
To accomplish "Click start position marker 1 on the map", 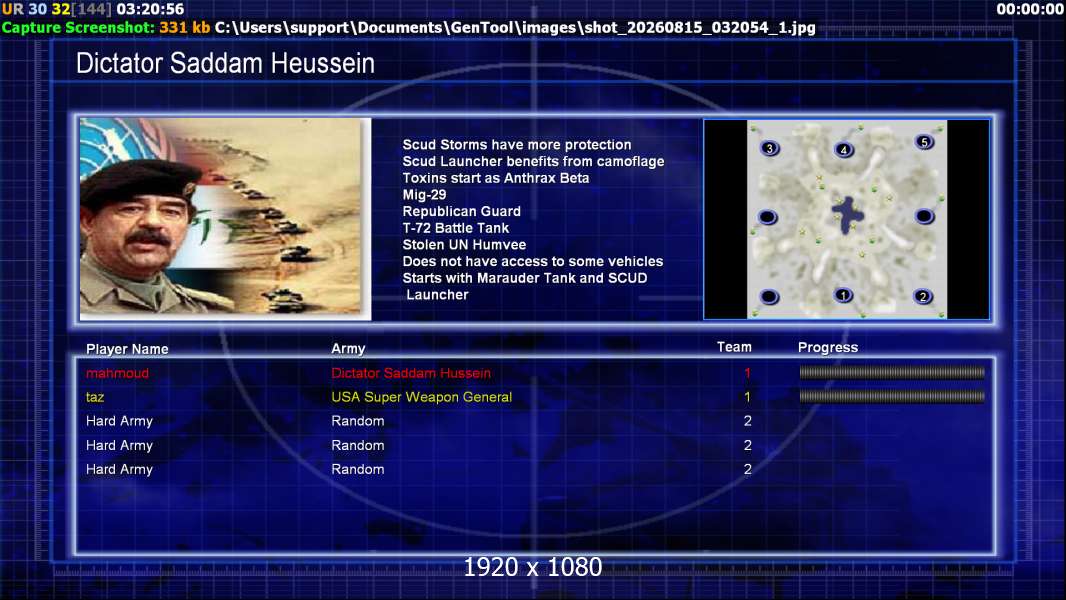I will pos(843,296).
